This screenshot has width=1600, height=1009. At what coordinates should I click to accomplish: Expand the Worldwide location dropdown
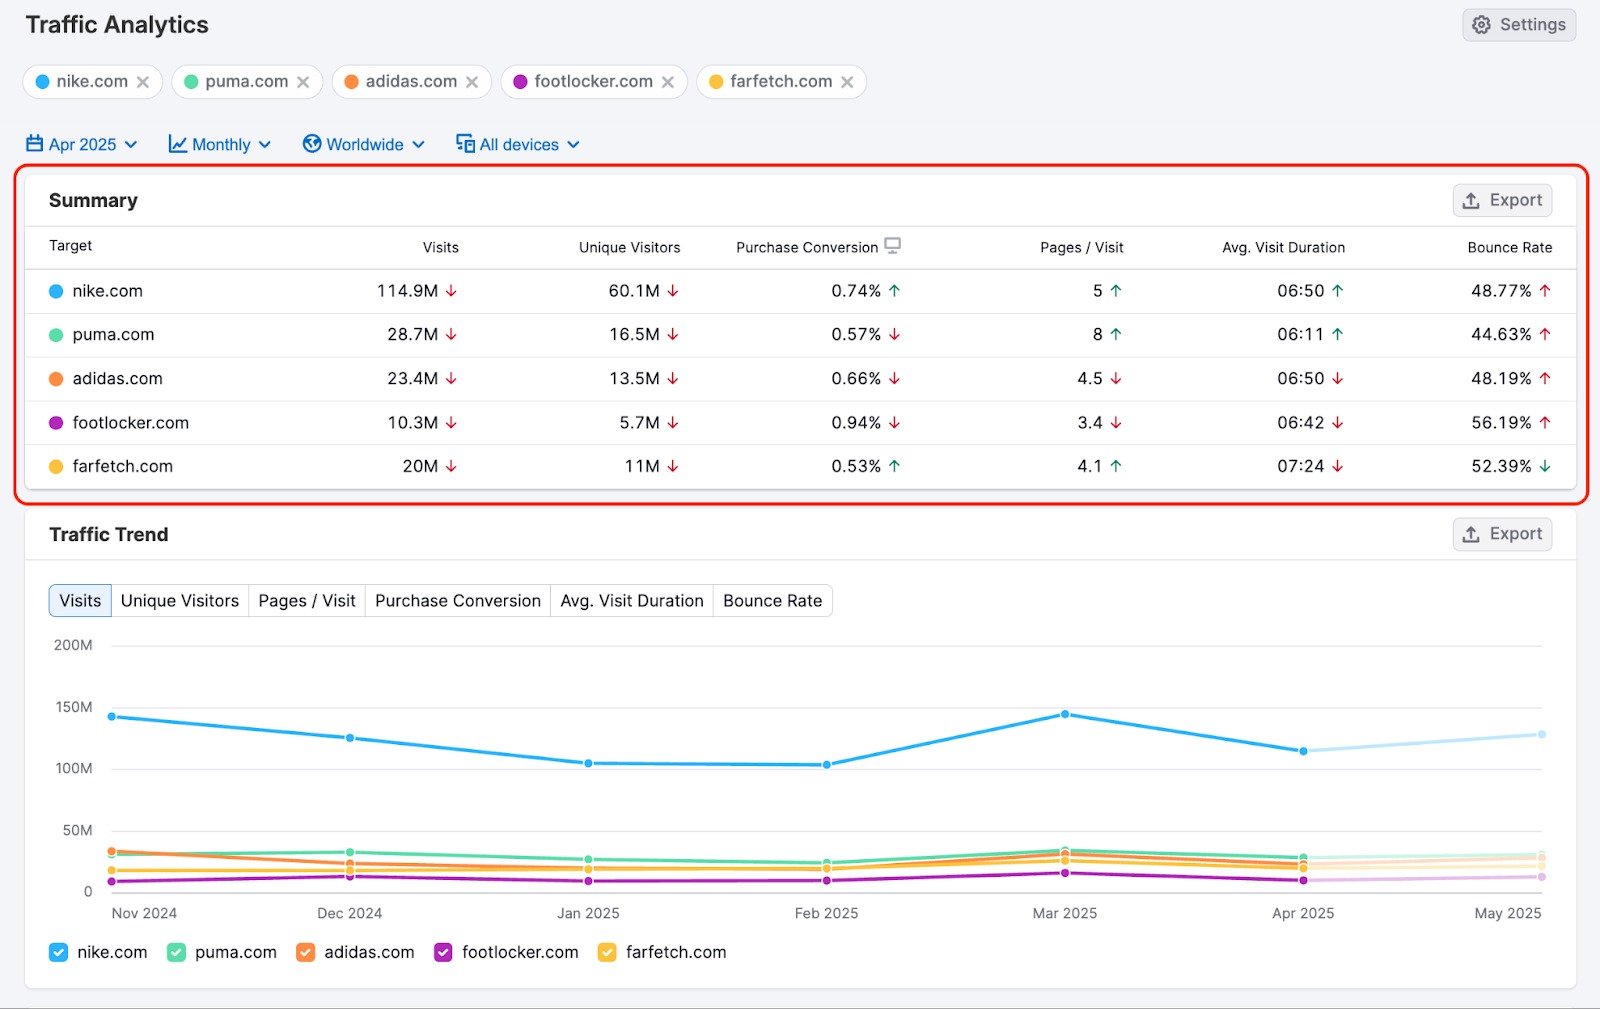365,144
